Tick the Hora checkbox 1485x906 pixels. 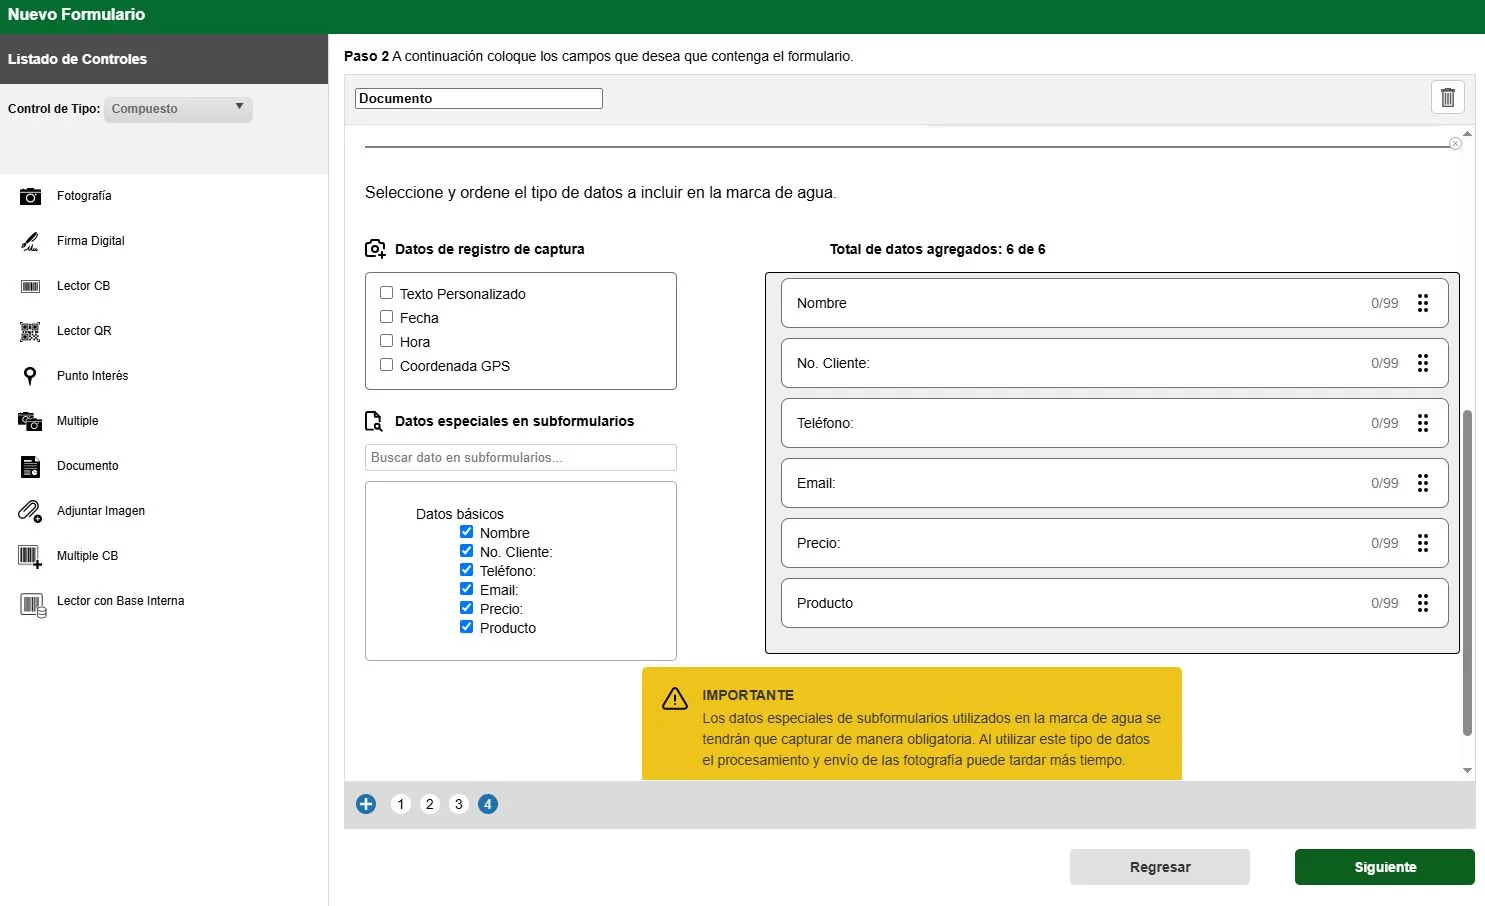coord(386,341)
